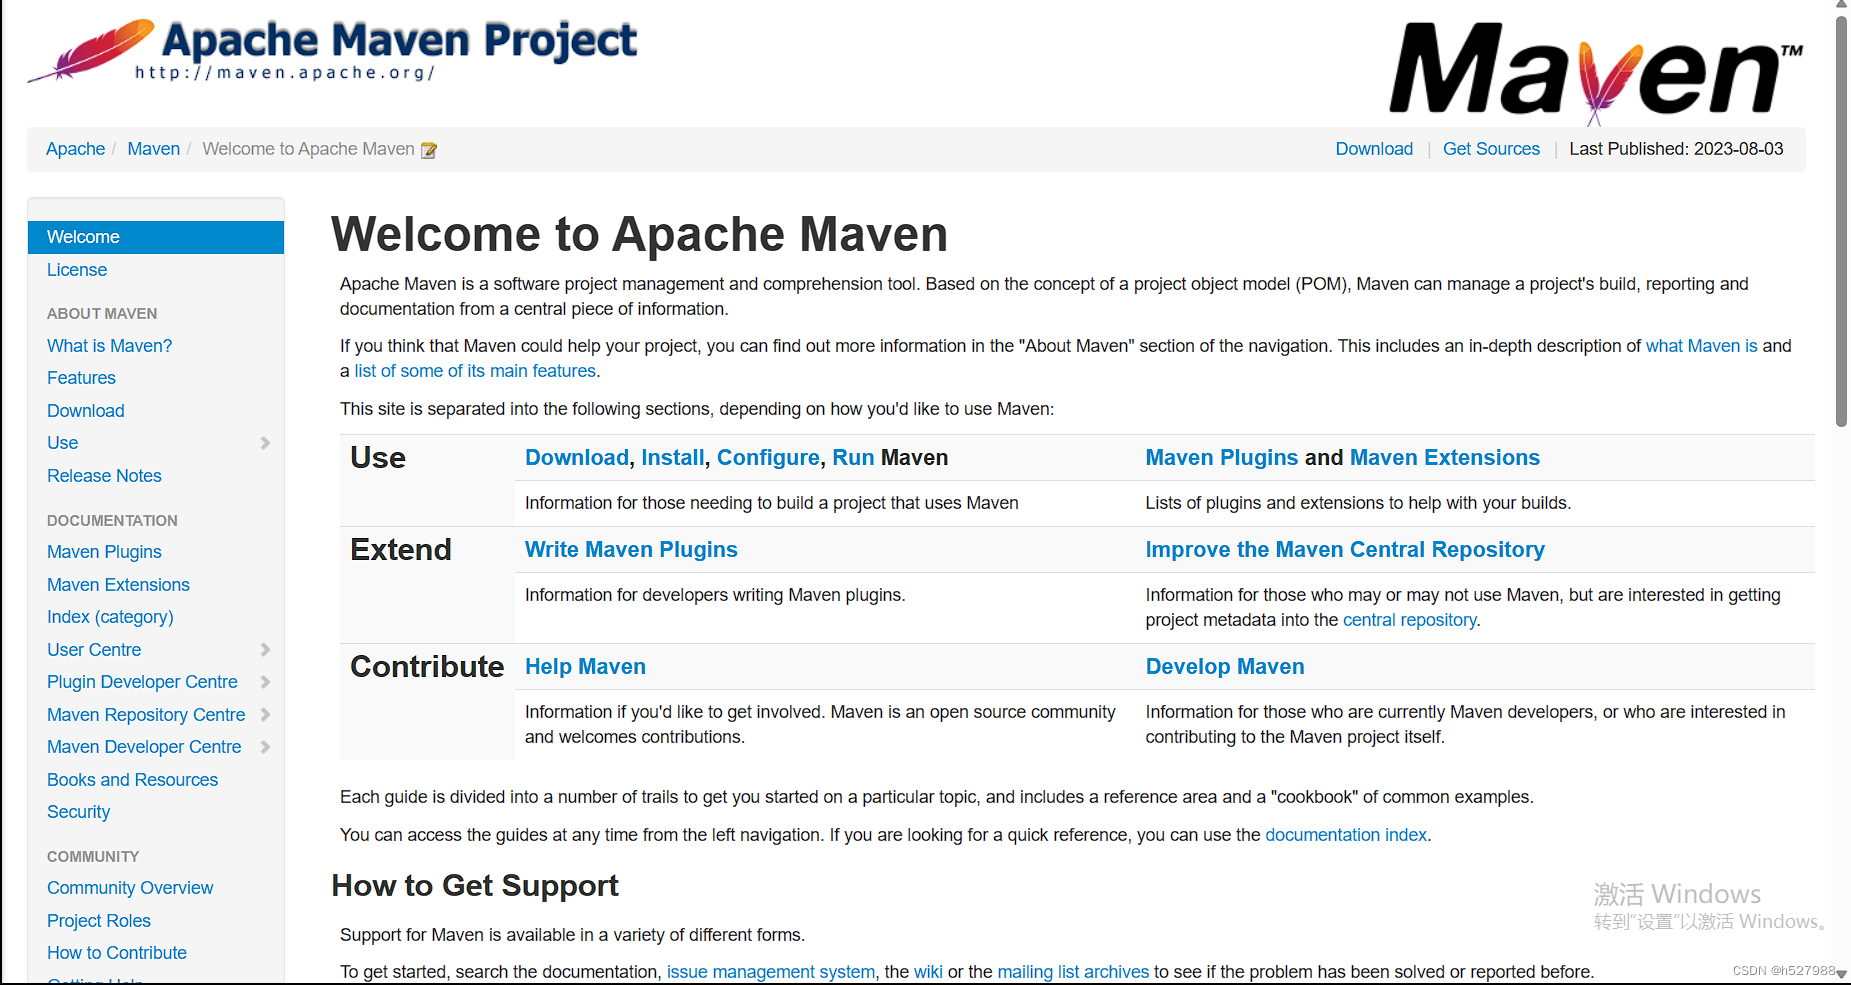Click the 'Extend' row label
The width and height of the screenshot is (1851, 985).
[401, 550]
